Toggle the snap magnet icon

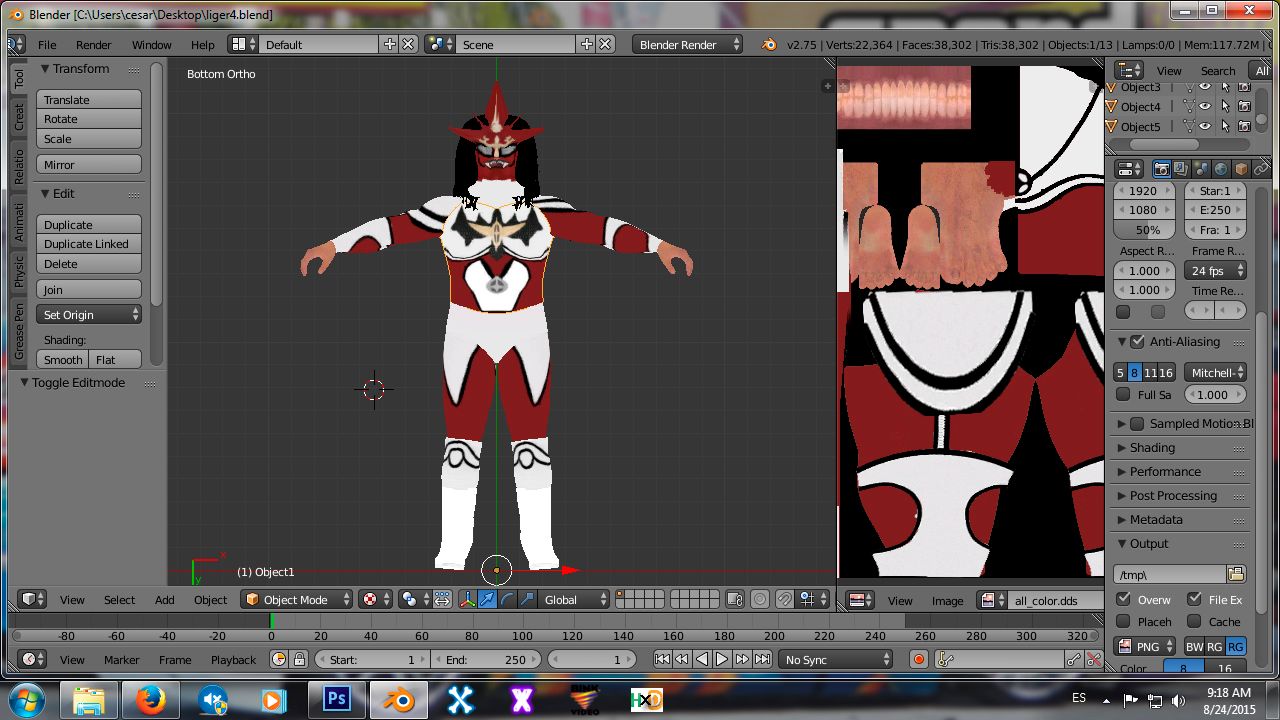click(x=786, y=600)
